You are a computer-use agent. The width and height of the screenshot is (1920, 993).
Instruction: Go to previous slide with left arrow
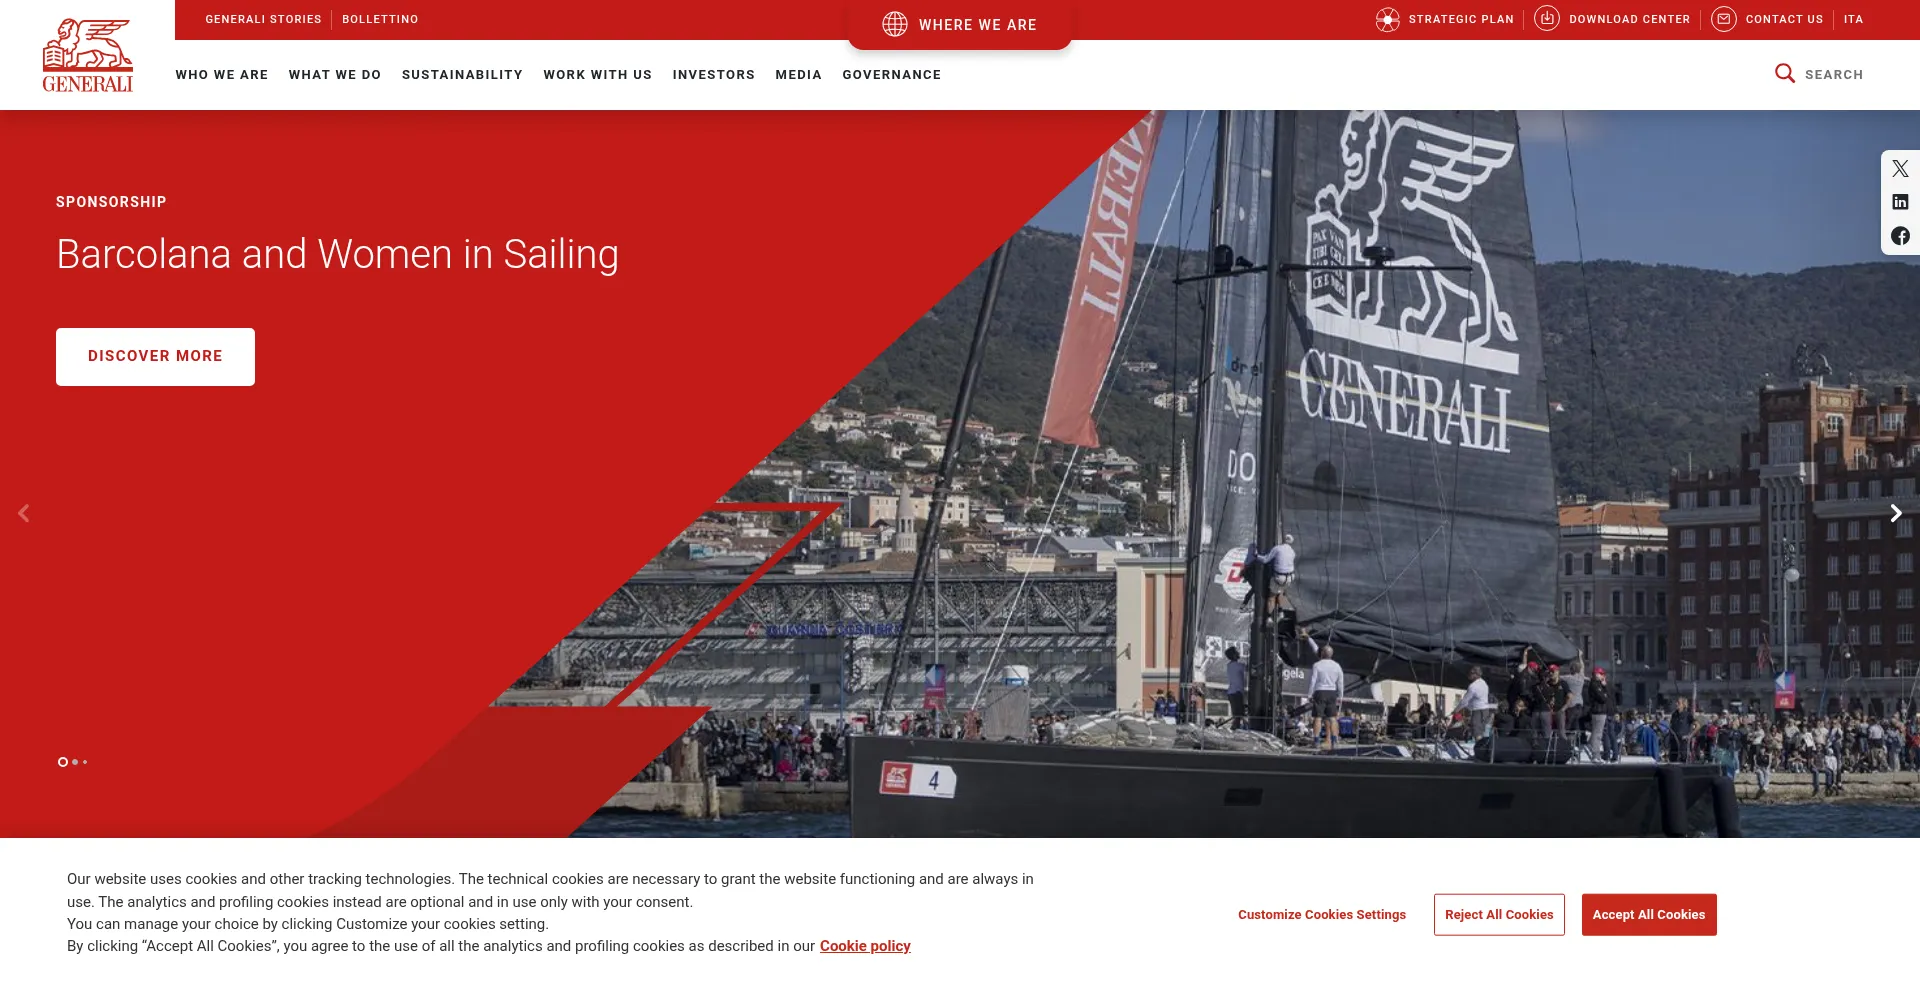coord(24,513)
